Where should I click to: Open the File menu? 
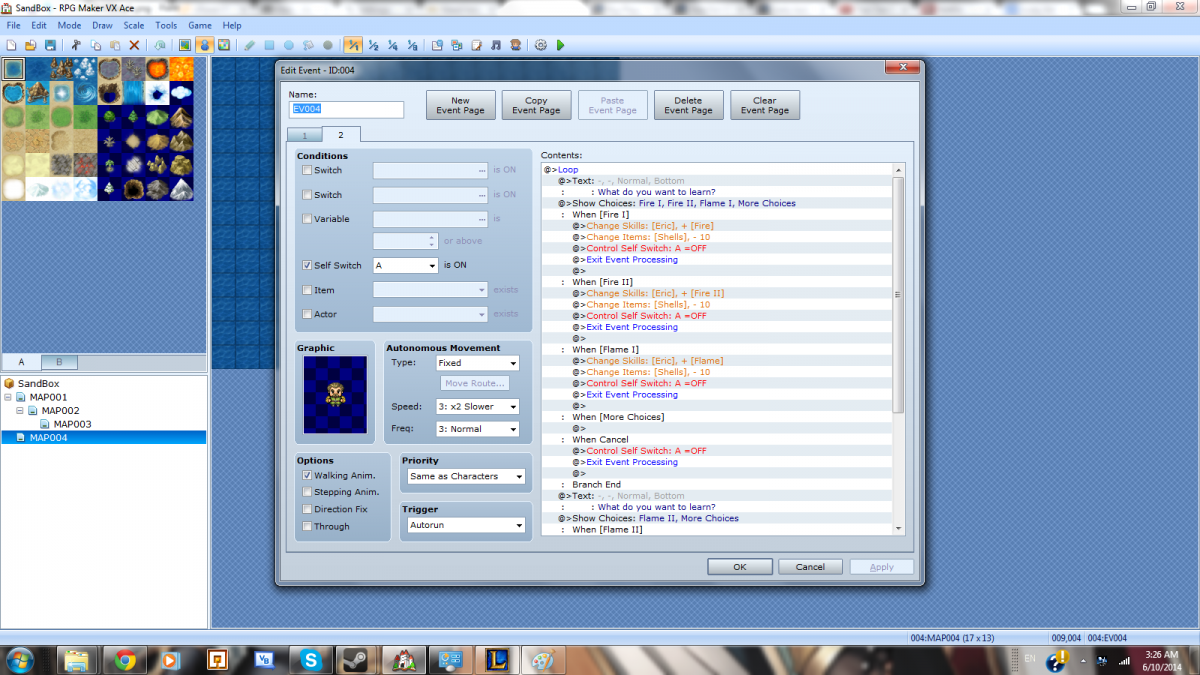pos(14,25)
